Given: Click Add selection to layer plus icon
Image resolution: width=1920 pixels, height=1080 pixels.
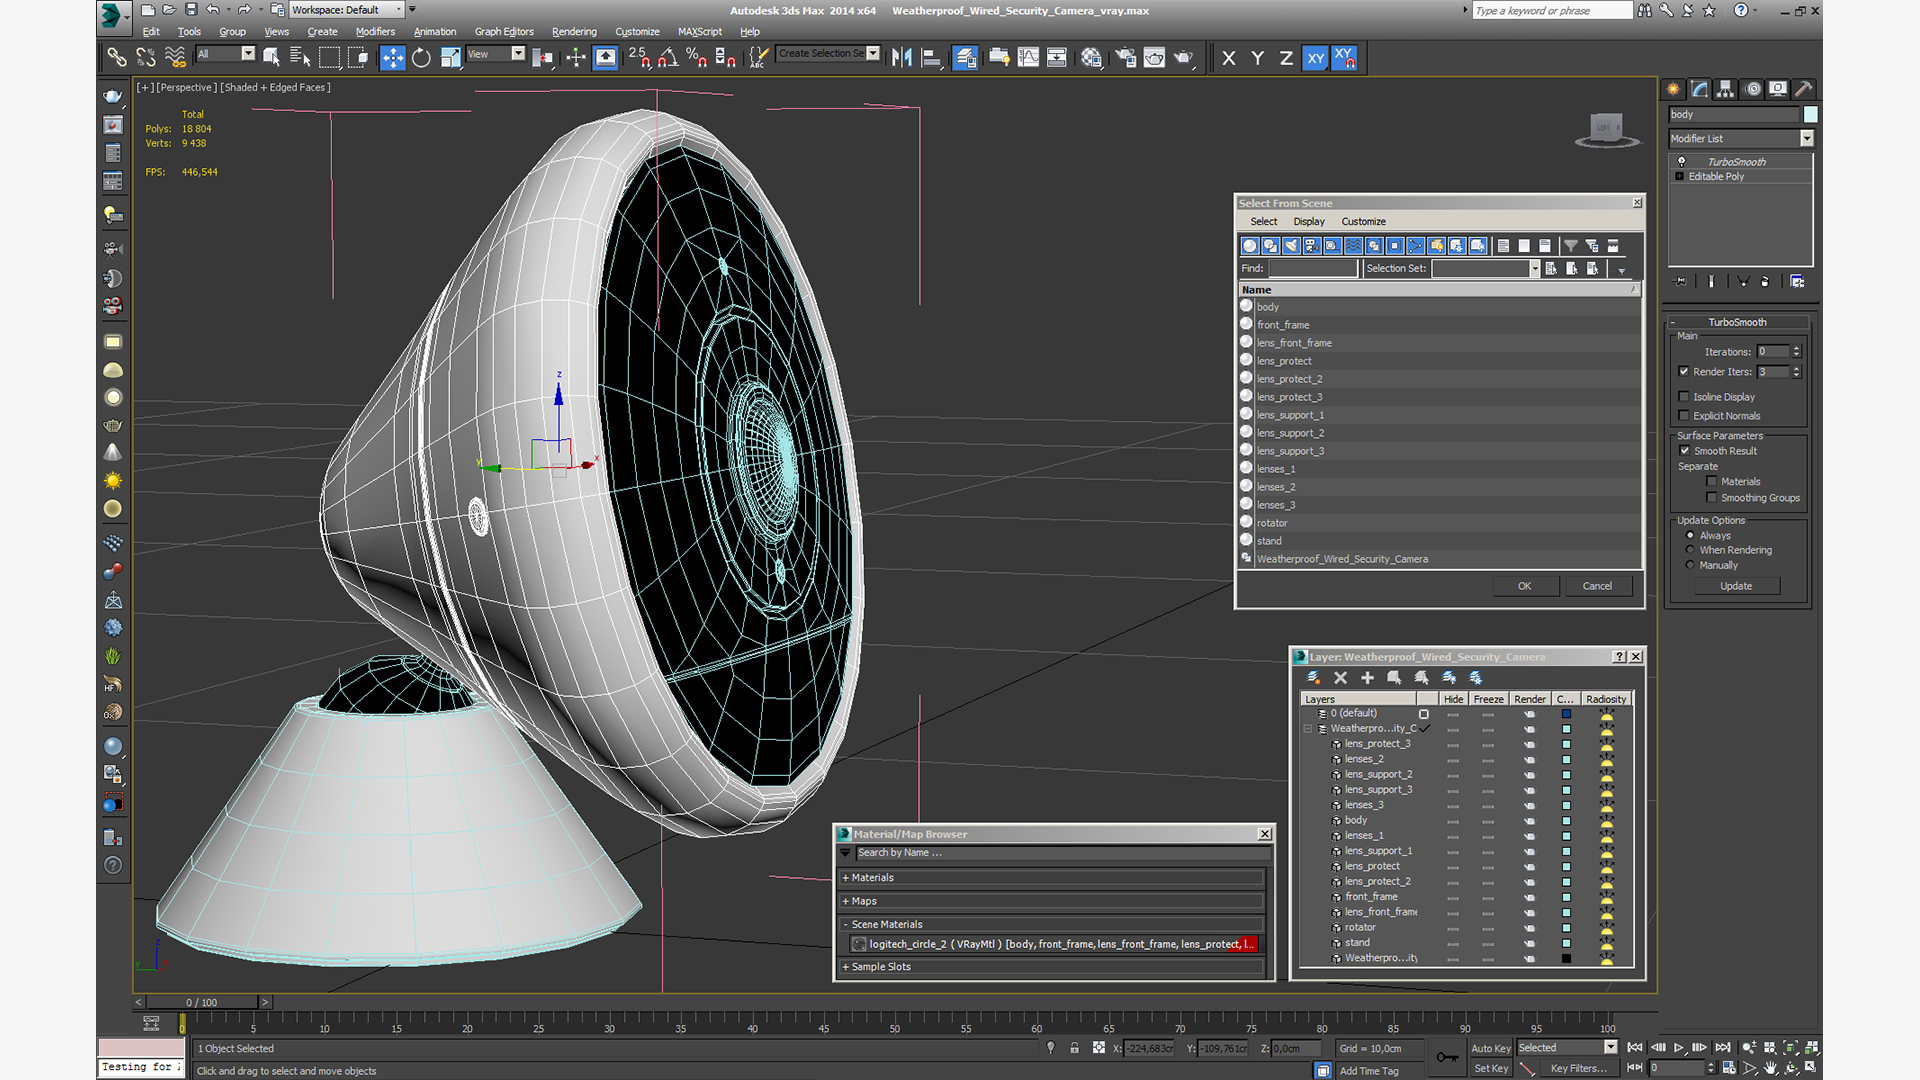Looking at the screenshot, I should tap(1367, 677).
